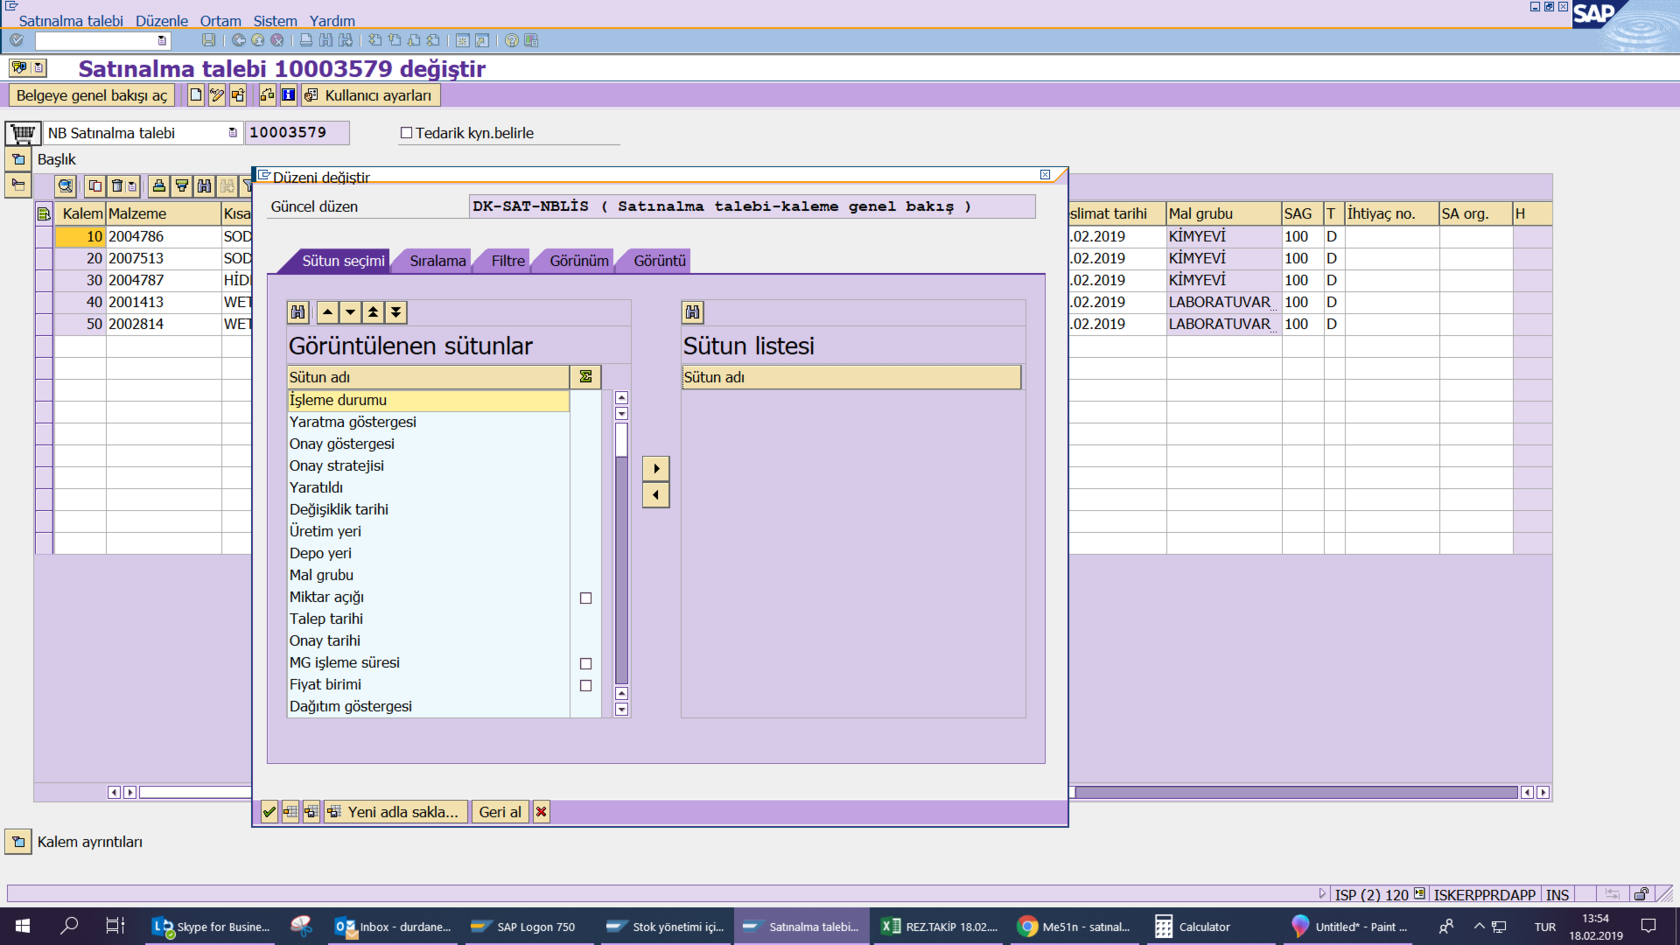The height and width of the screenshot is (945, 1680).
Task: Open the delete icon's dropdown arrow in the item toolbar
Action: tap(132, 186)
